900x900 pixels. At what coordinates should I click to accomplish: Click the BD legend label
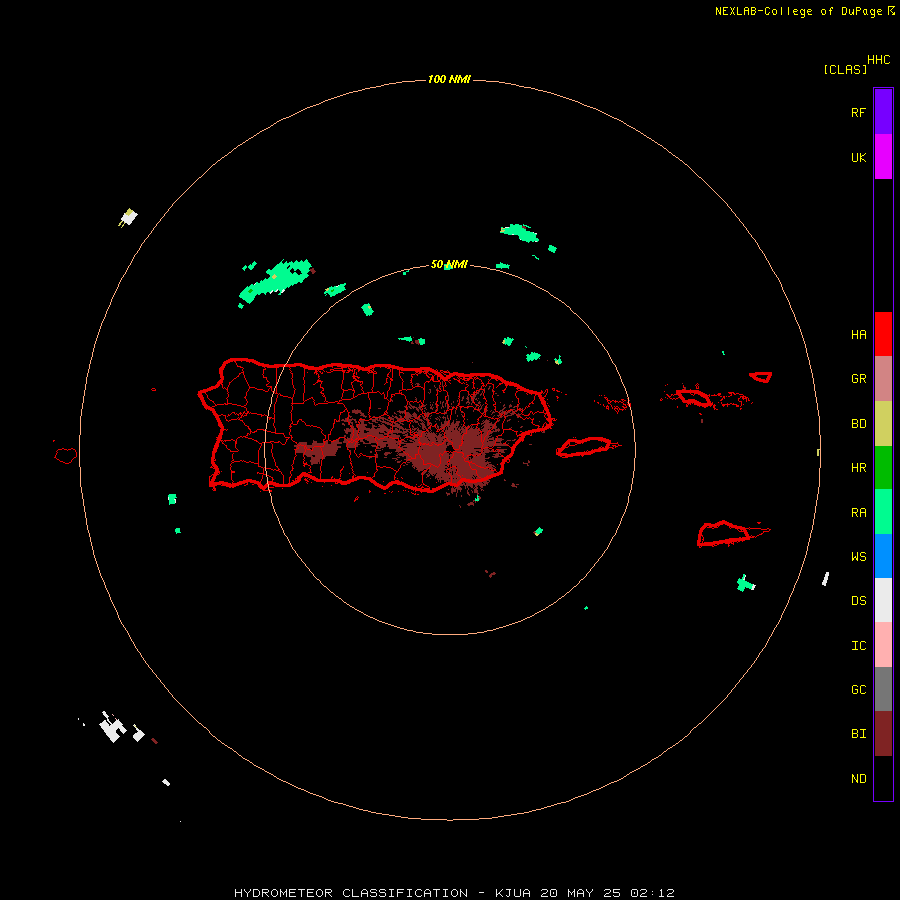click(858, 424)
